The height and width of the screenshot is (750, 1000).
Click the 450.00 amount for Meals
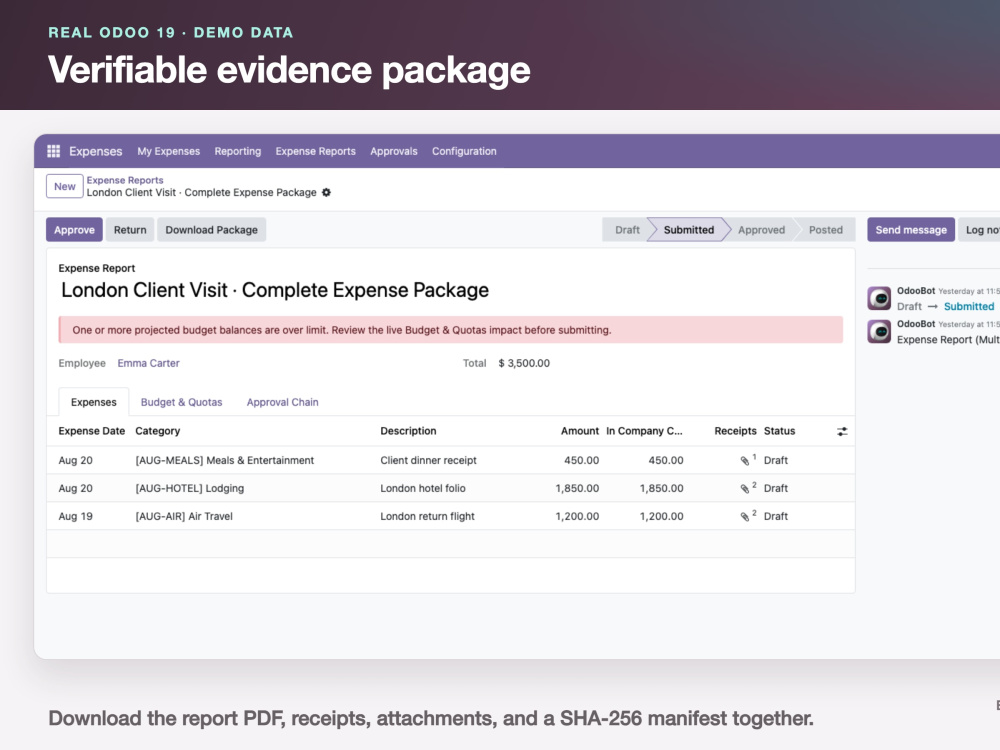point(582,460)
